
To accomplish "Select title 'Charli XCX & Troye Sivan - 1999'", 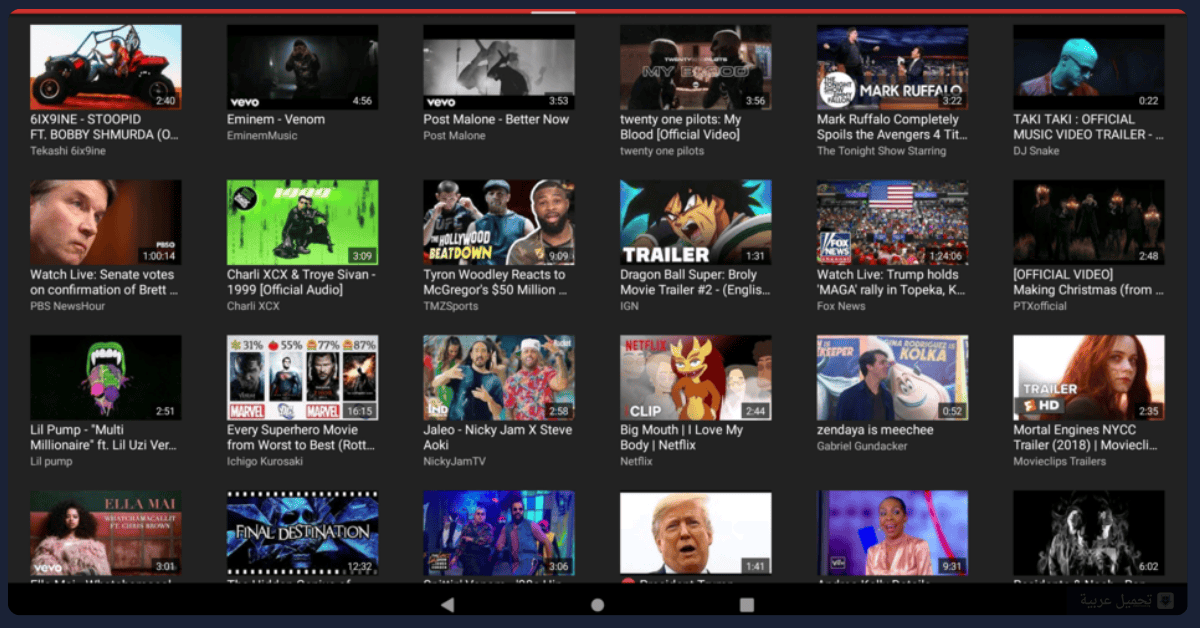I will (x=301, y=282).
